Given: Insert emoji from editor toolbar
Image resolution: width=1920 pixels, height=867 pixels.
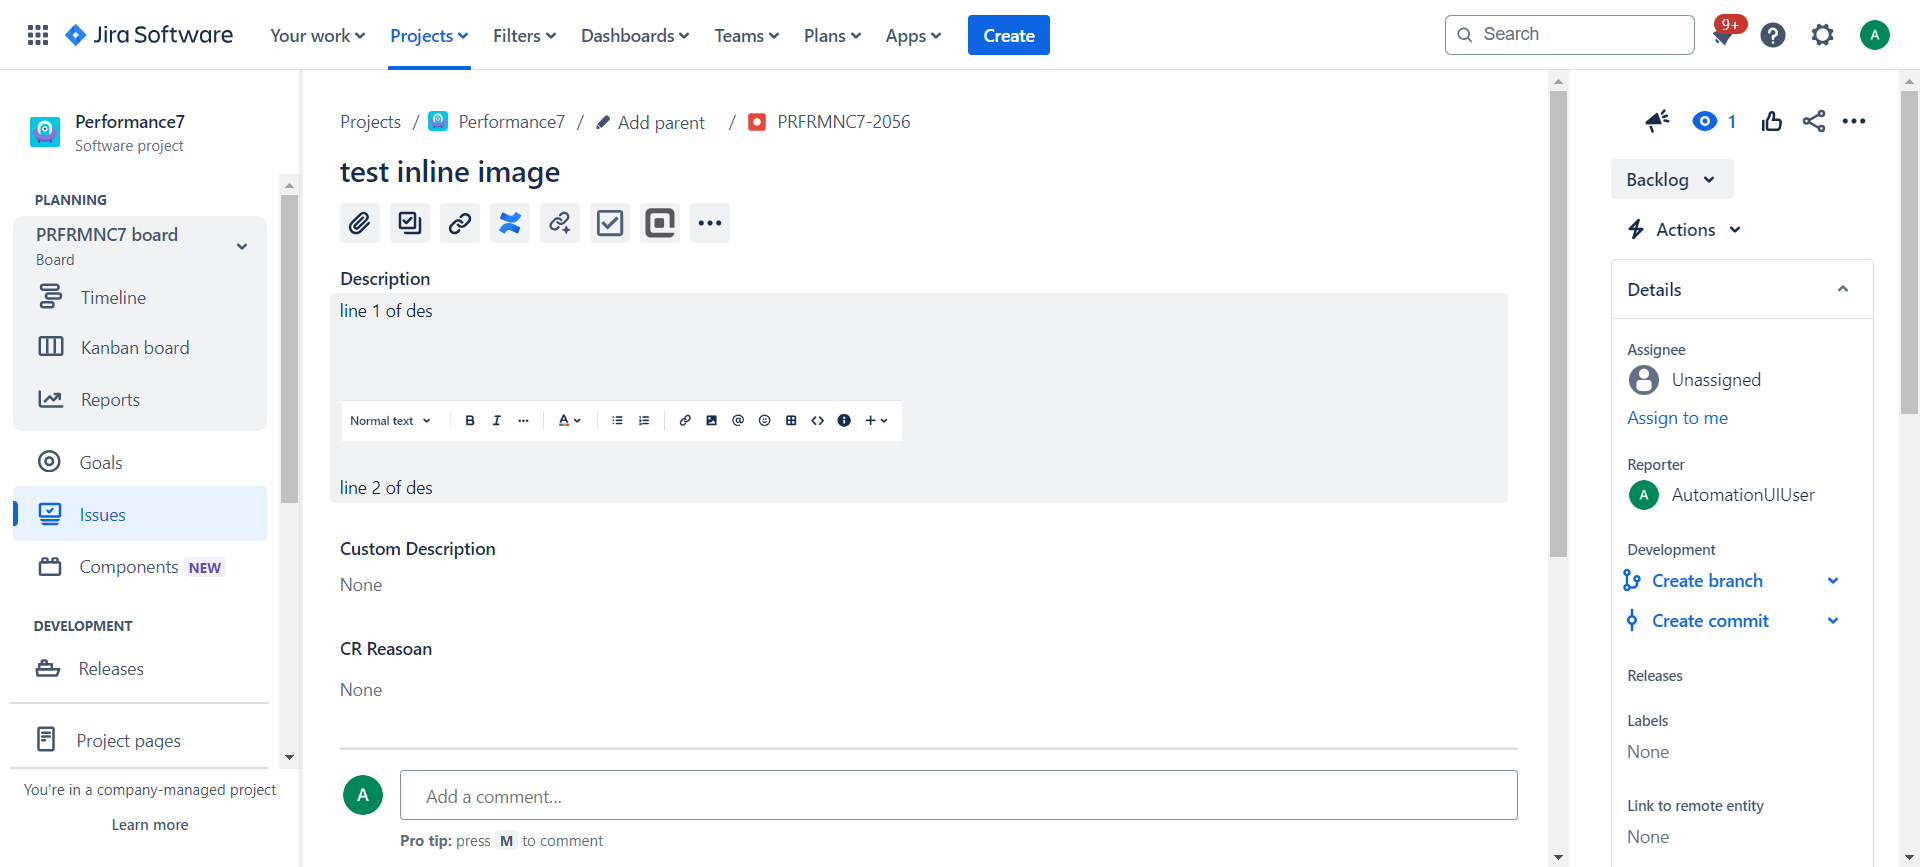Looking at the screenshot, I should click(x=765, y=421).
